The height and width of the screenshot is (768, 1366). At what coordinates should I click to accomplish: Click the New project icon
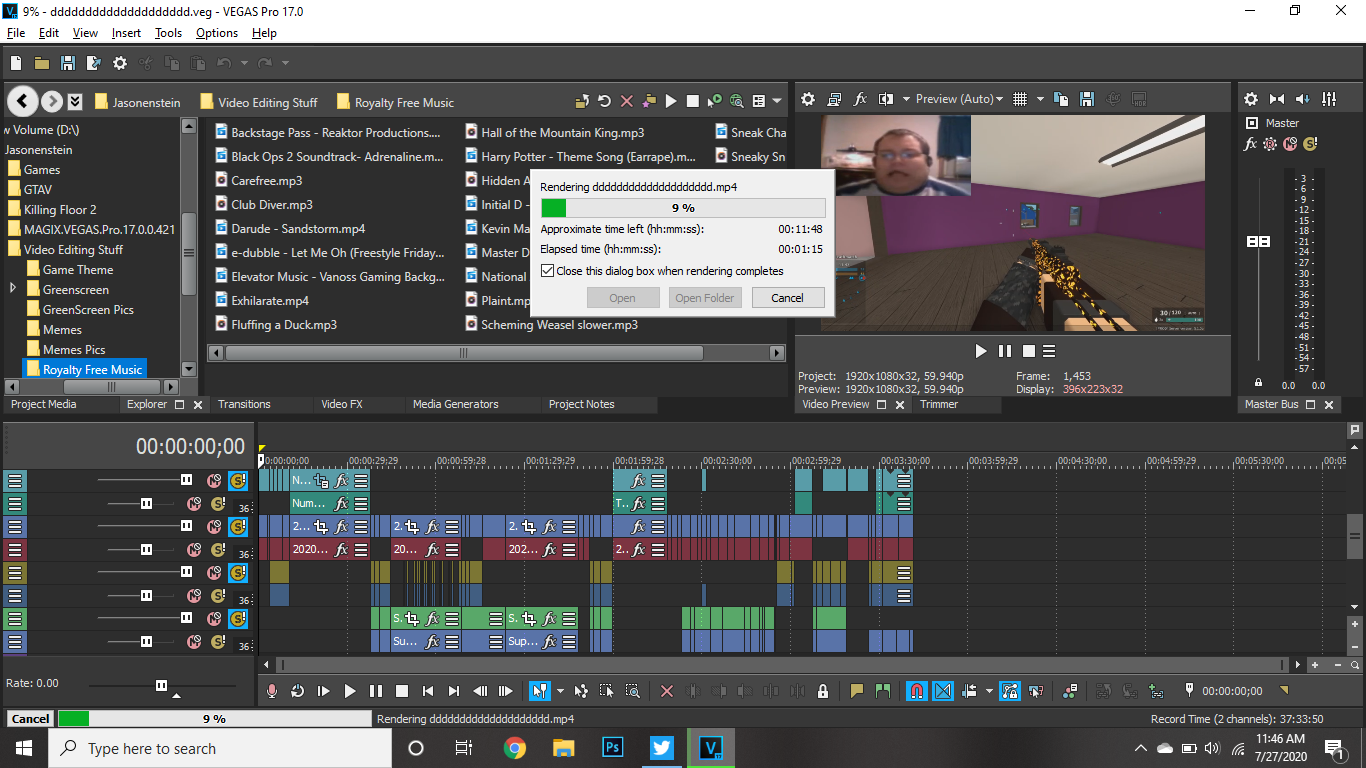tap(16, 63)
